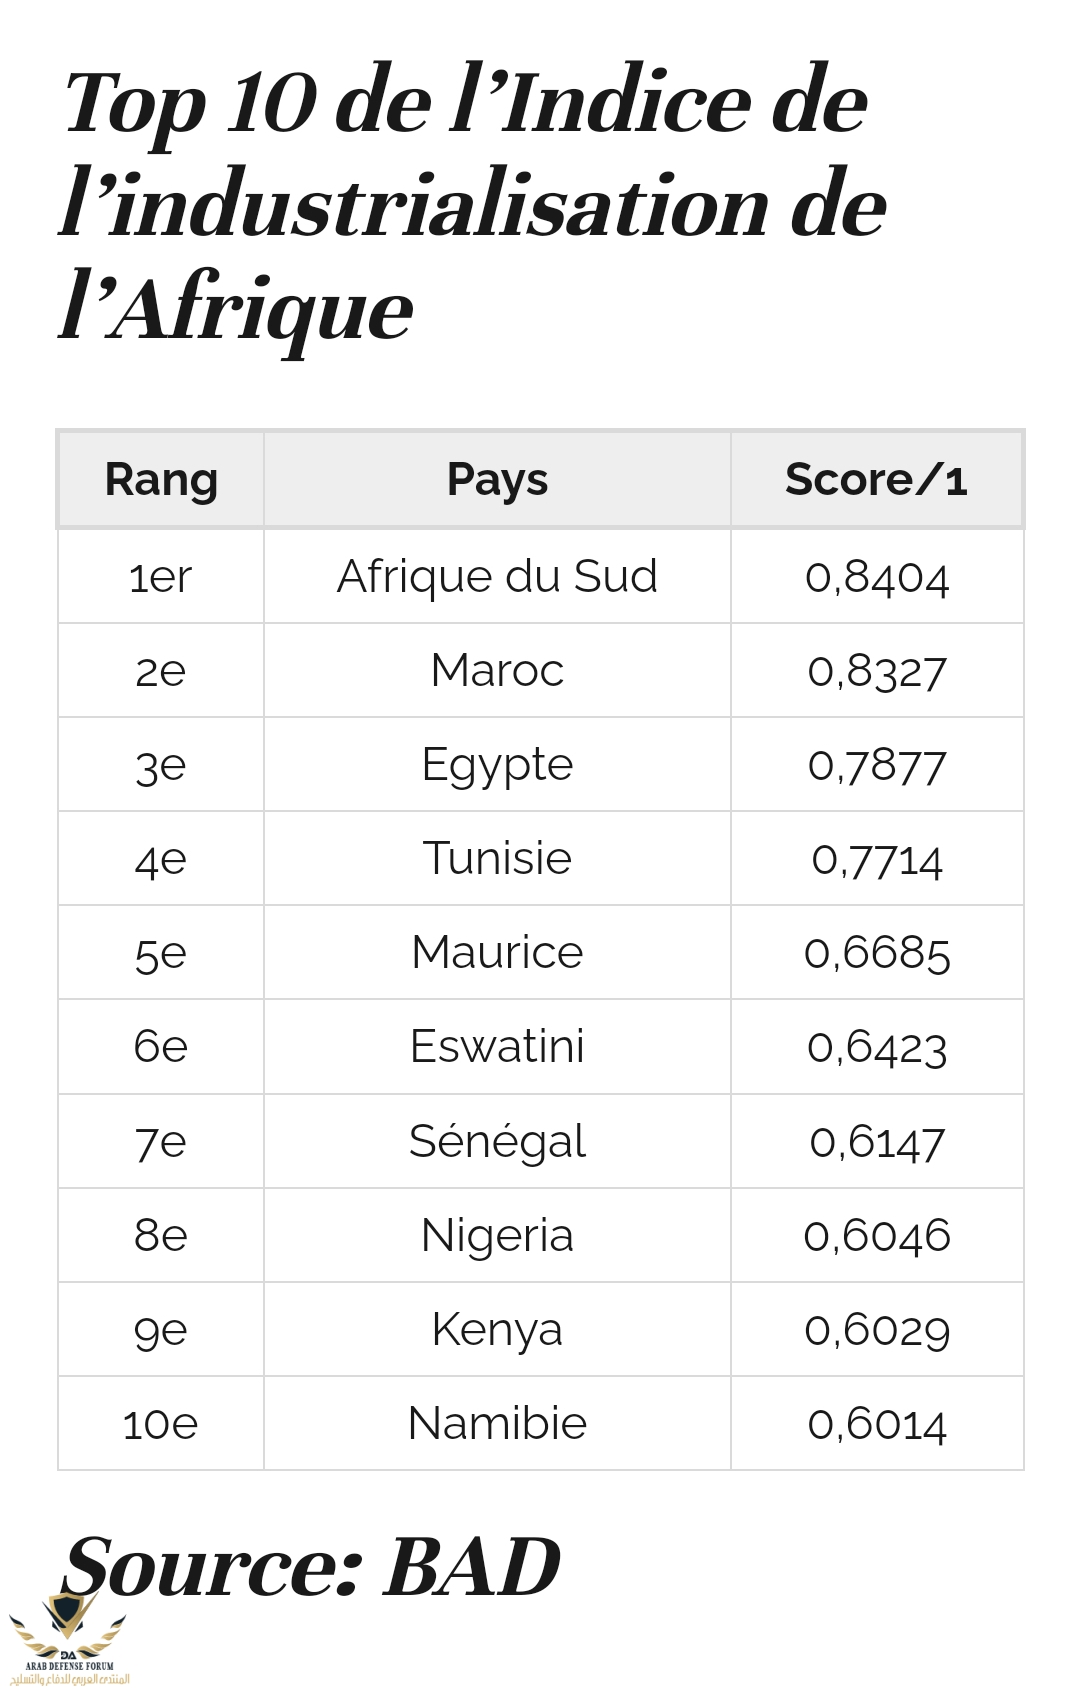Click the 'Pays' column header
The width and height of the screenshot is (1080, 1689).
pos(497,479)
